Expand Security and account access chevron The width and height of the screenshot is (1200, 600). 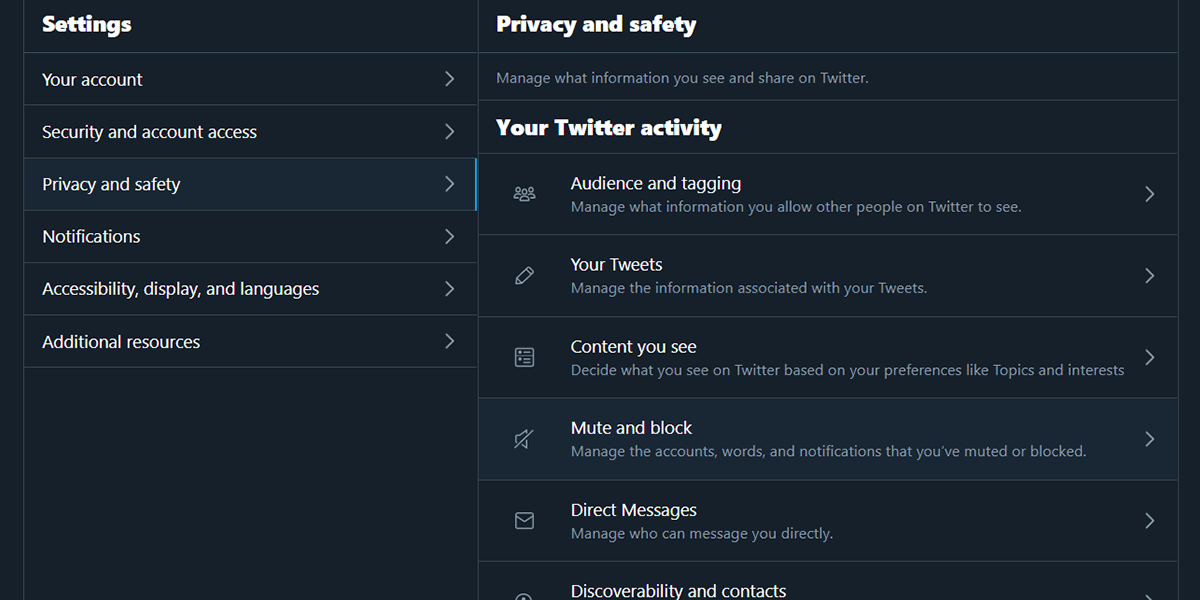(x=449, y=132)
